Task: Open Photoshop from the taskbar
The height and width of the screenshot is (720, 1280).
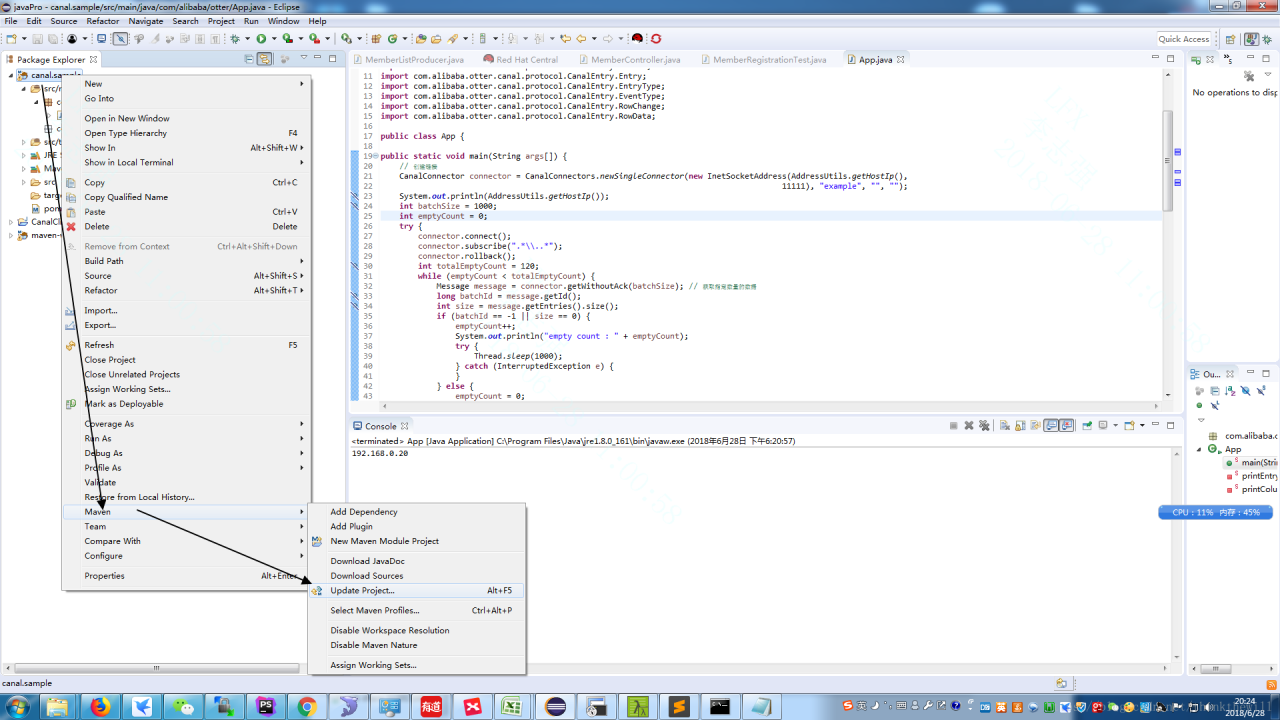Action: click(x=265, y=706)
